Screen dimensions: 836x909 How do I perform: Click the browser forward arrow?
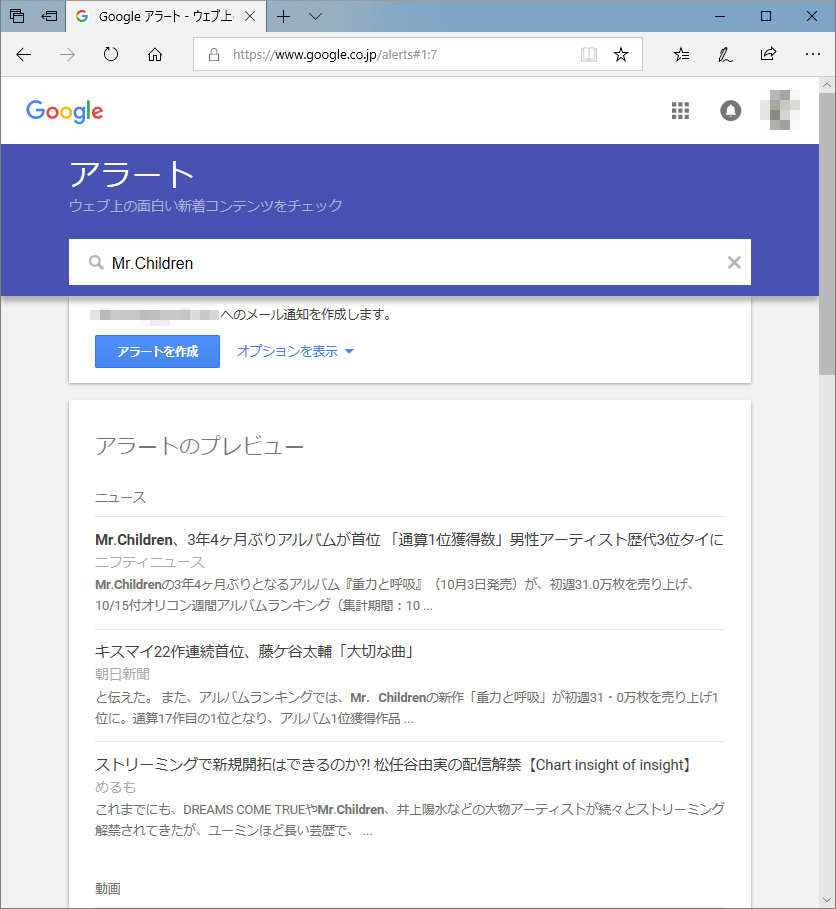67,54
